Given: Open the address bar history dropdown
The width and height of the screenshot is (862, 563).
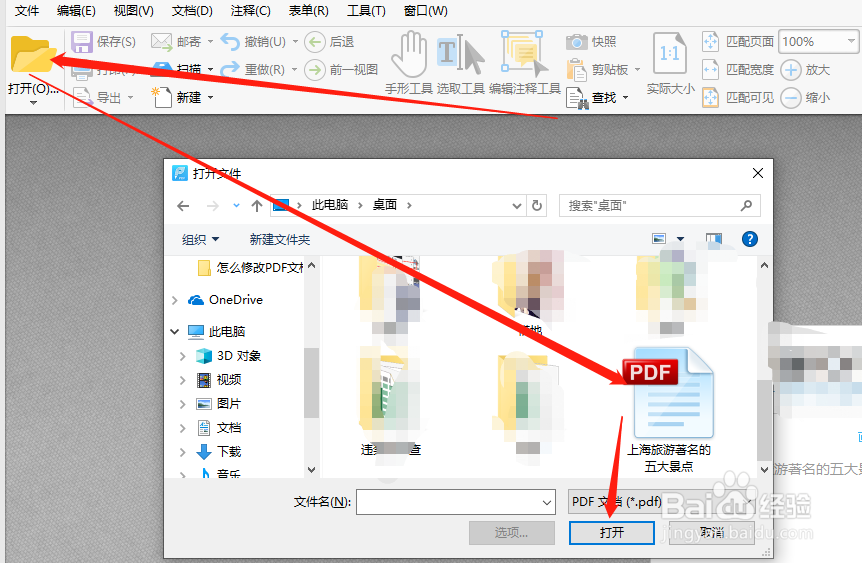Looking at the screenshot, I should pyautogui.click(x=516, y=206).
